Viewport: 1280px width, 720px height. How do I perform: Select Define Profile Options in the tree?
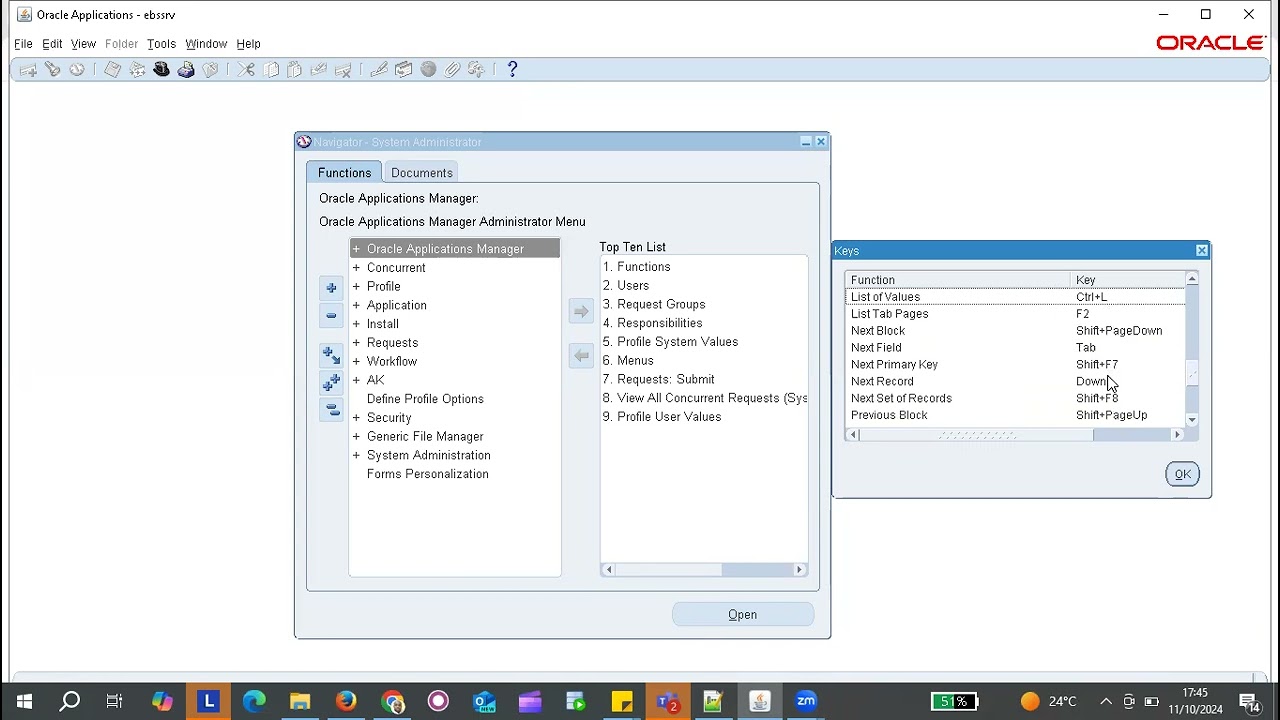tap(425, 399)
